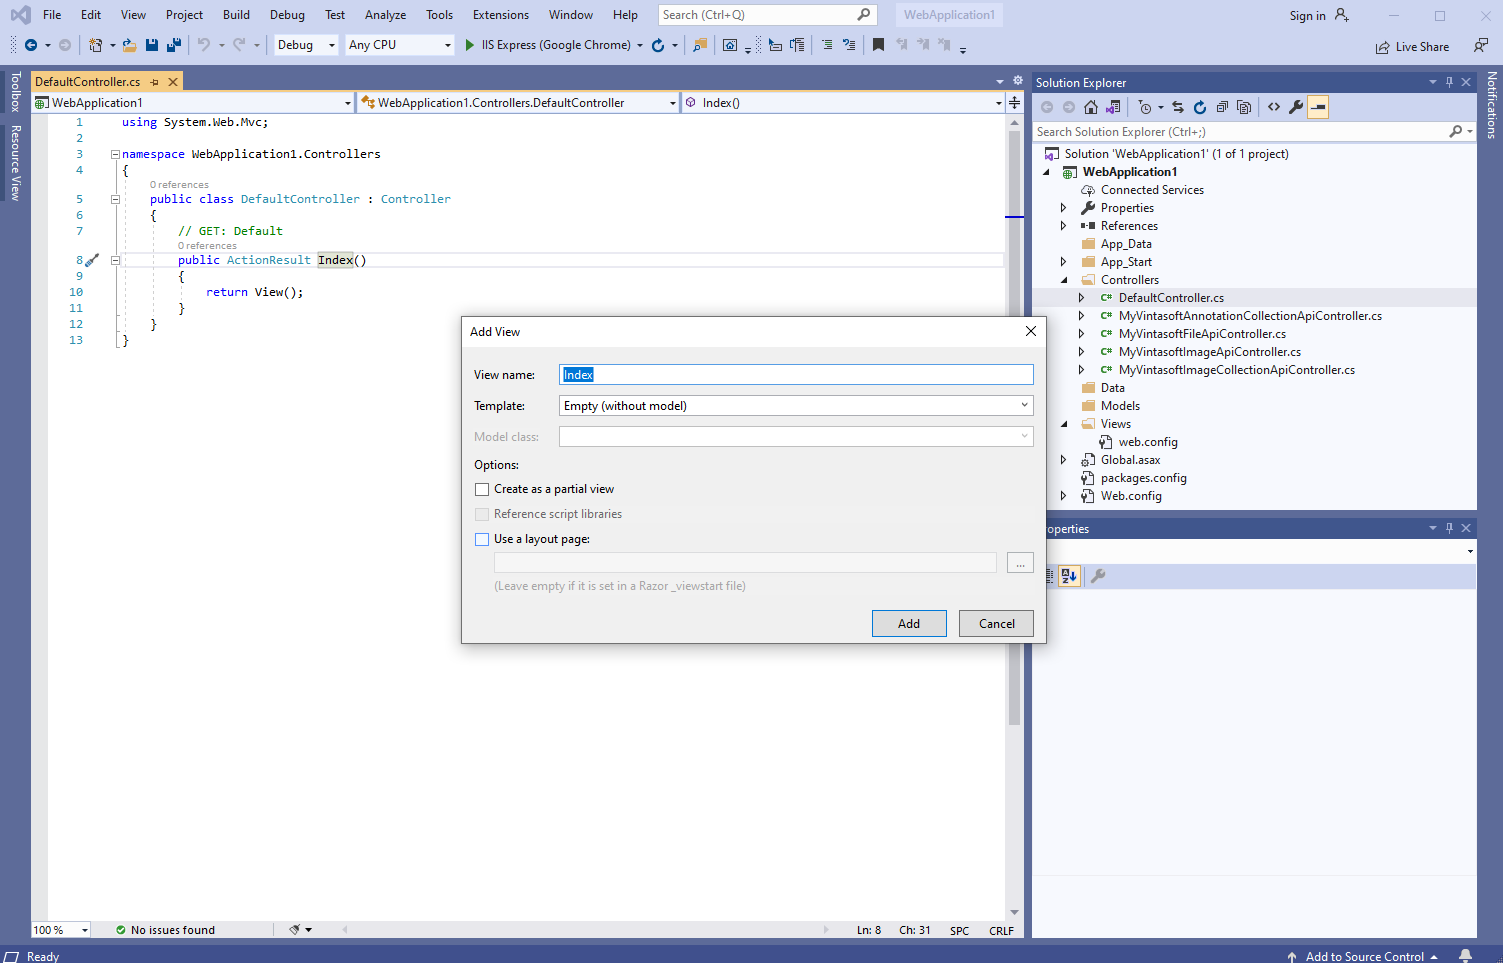This screenshot has height=963, width=1503.
Task: Expand the App_Start folder
Action: point(1063,262)
